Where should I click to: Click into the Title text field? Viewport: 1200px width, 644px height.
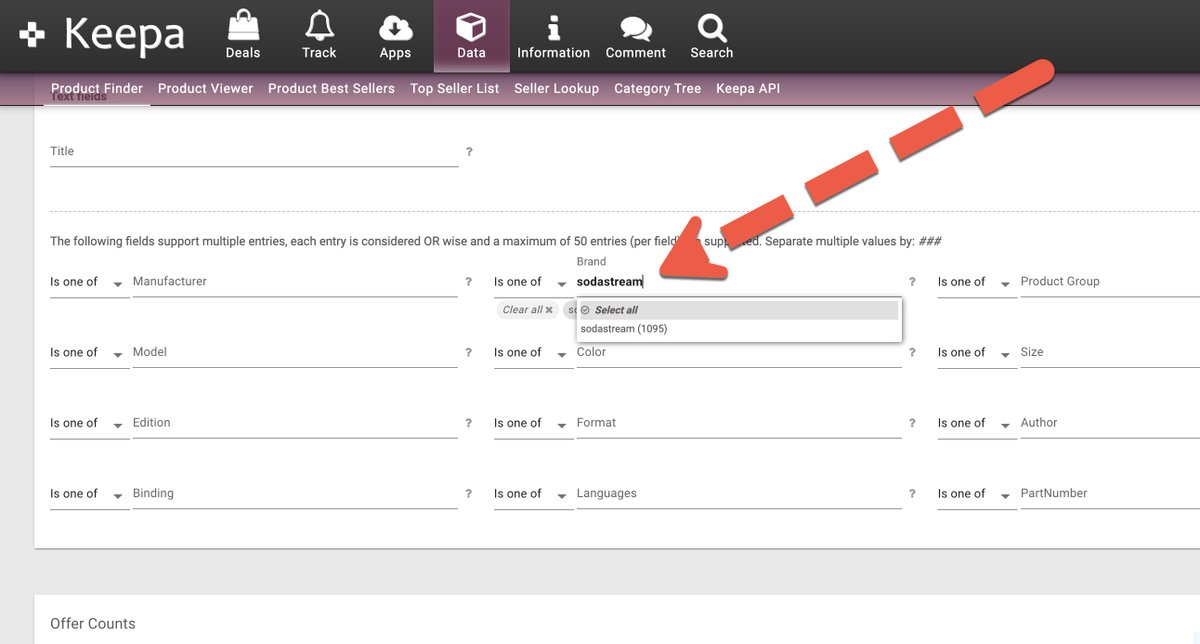(x=254, y=152)
